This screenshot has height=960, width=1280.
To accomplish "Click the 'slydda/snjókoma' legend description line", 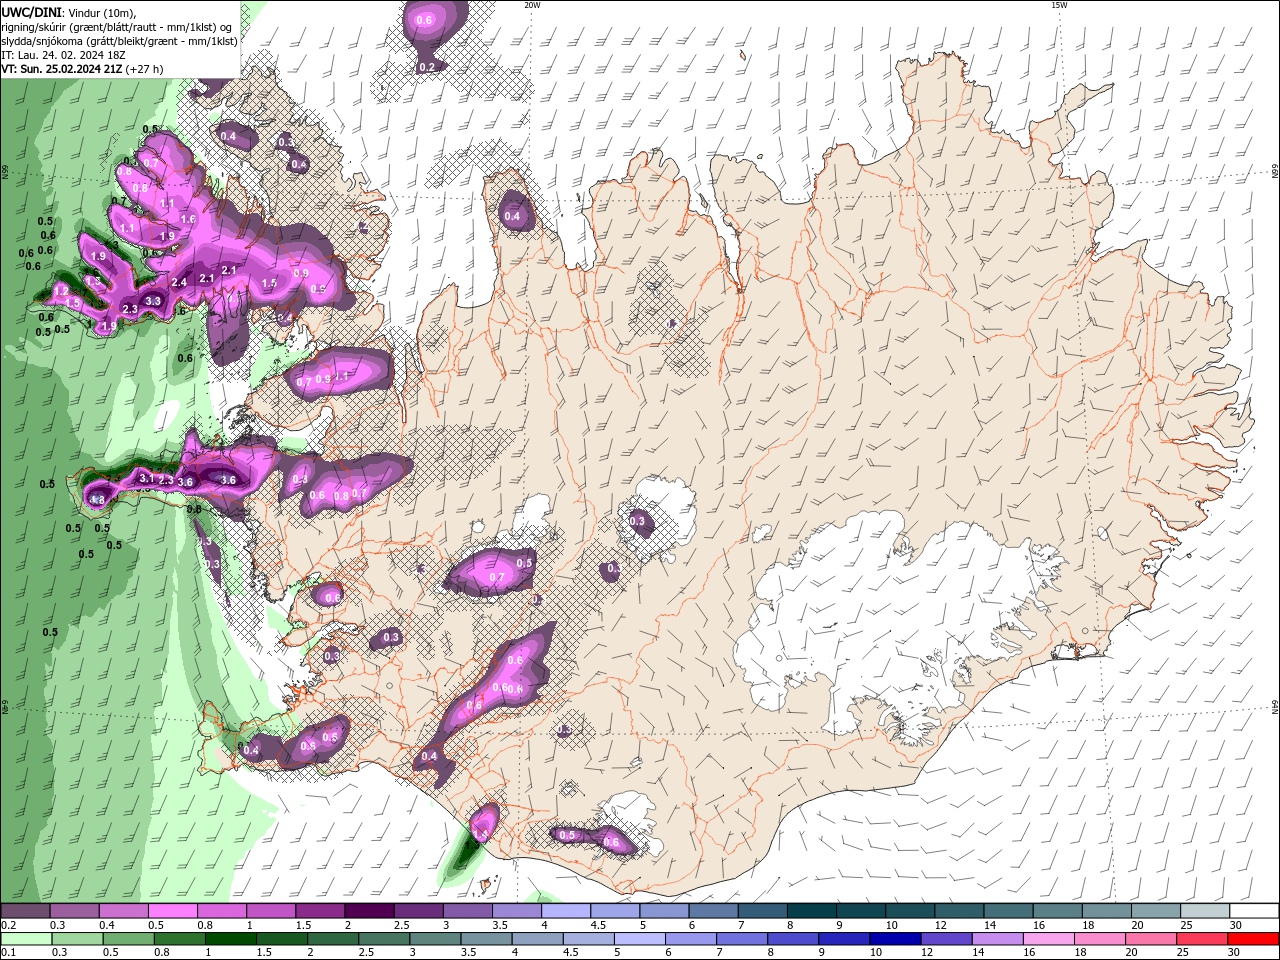I will click(120, 41).
